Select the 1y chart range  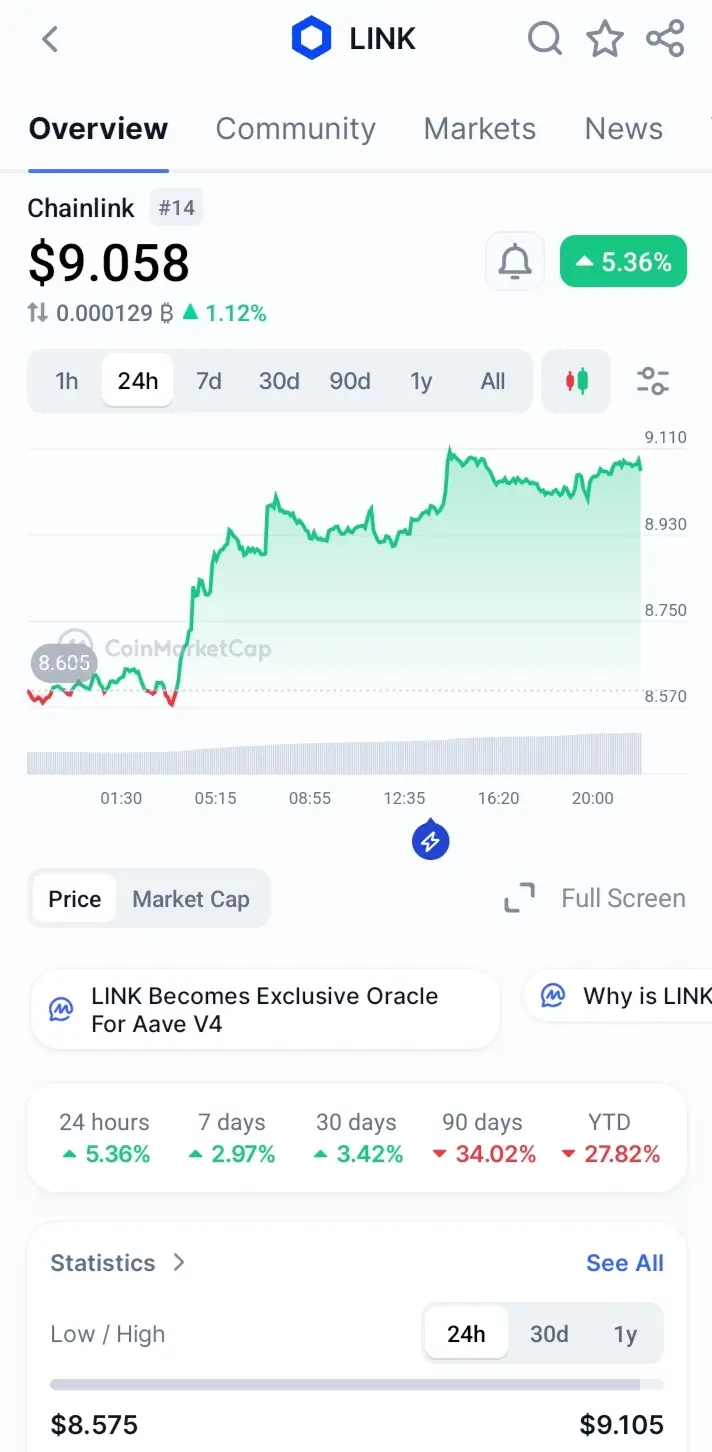421,381
